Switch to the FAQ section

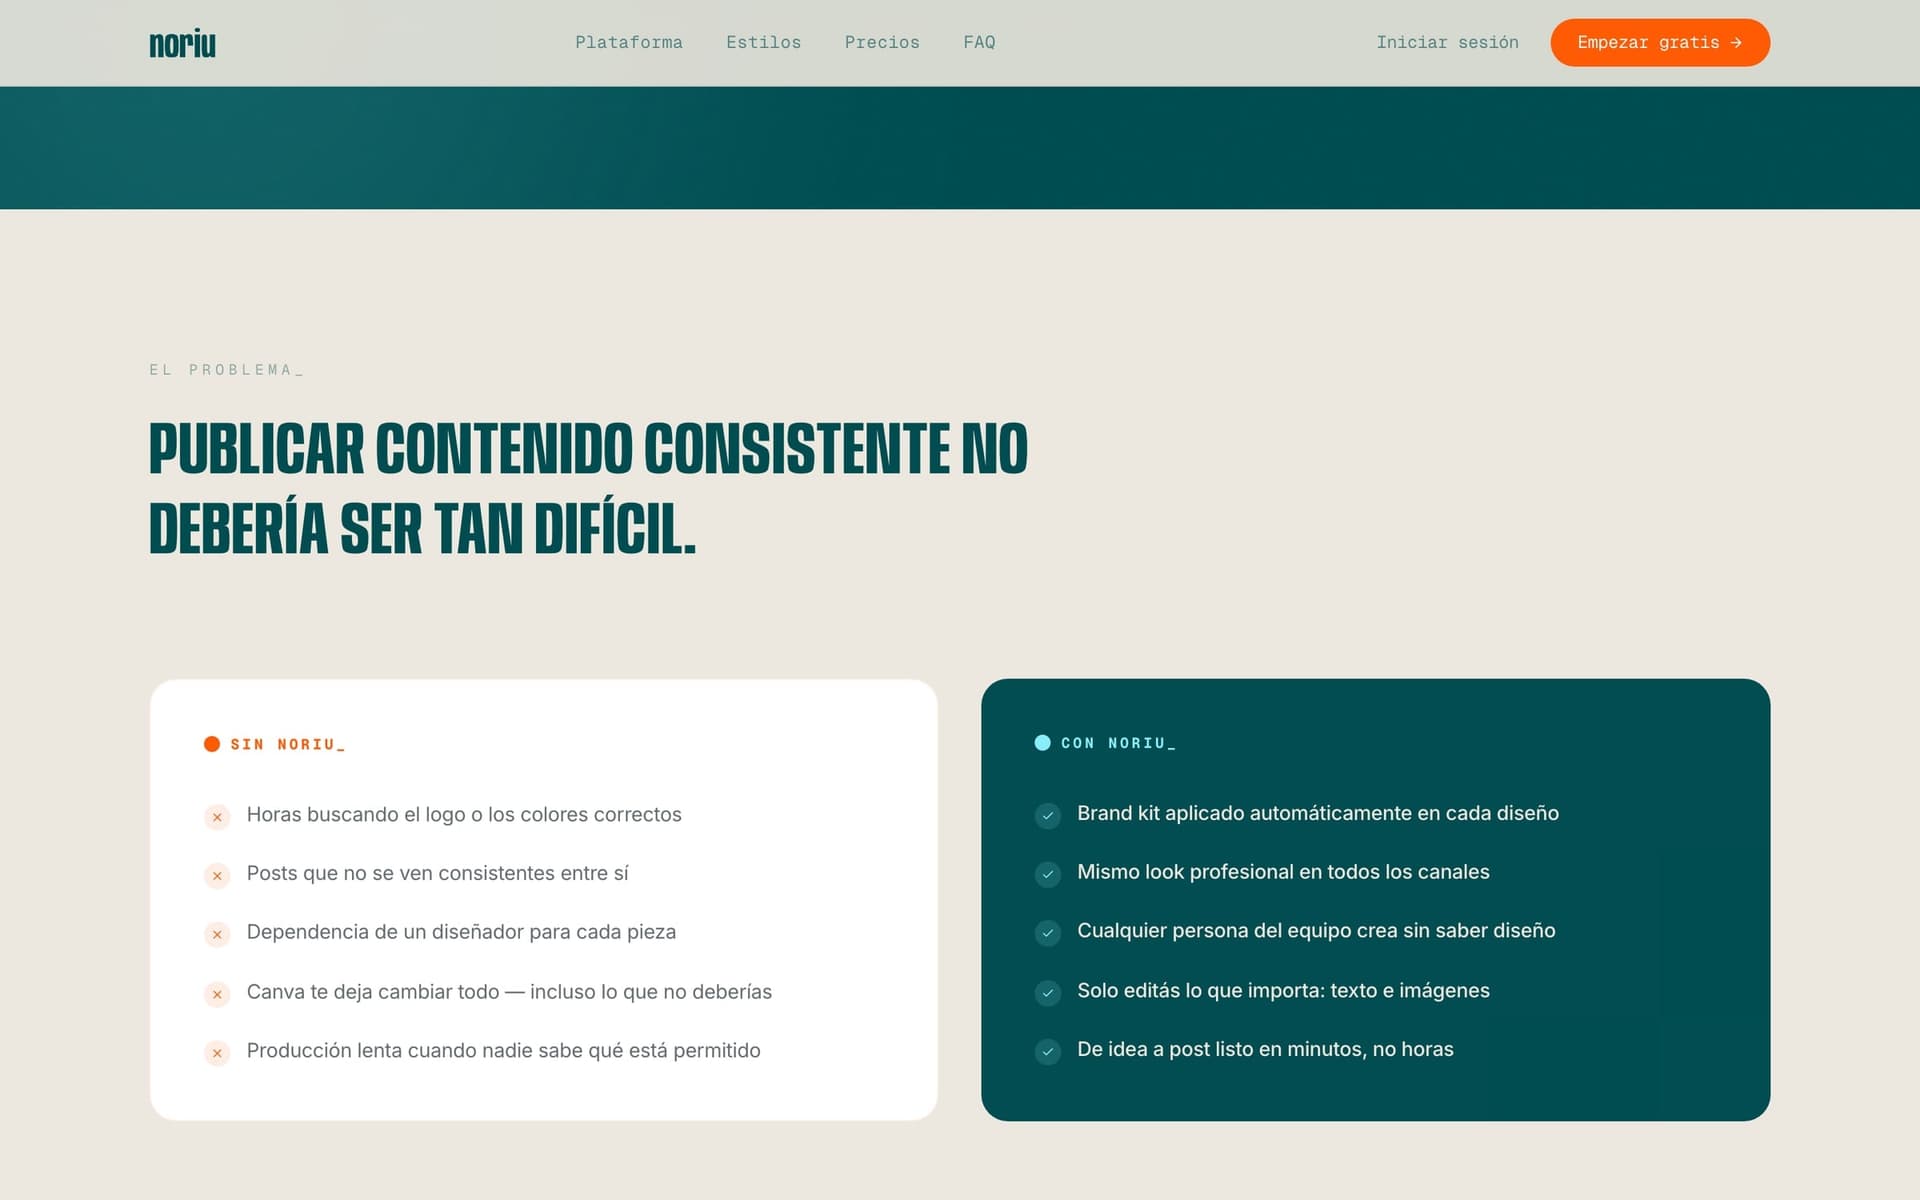click(979, 42)
